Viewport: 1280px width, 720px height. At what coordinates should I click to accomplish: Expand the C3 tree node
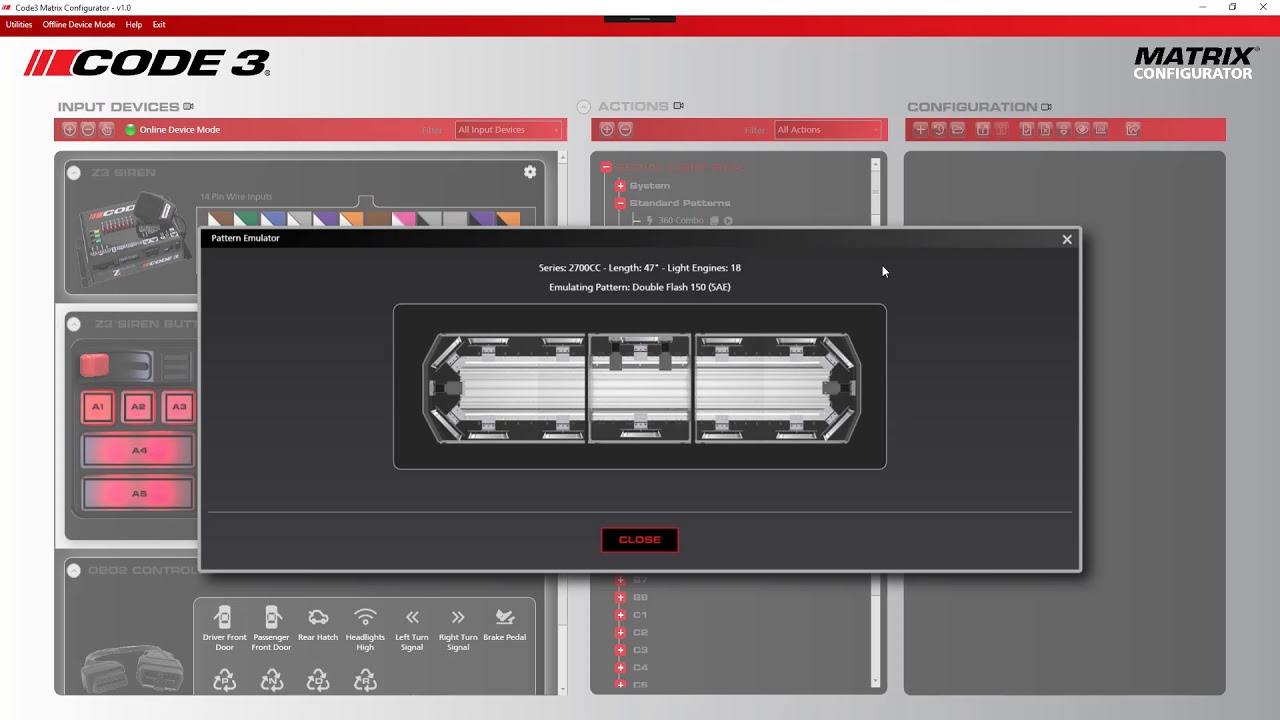pyautogui.click(x=620, y=650)
